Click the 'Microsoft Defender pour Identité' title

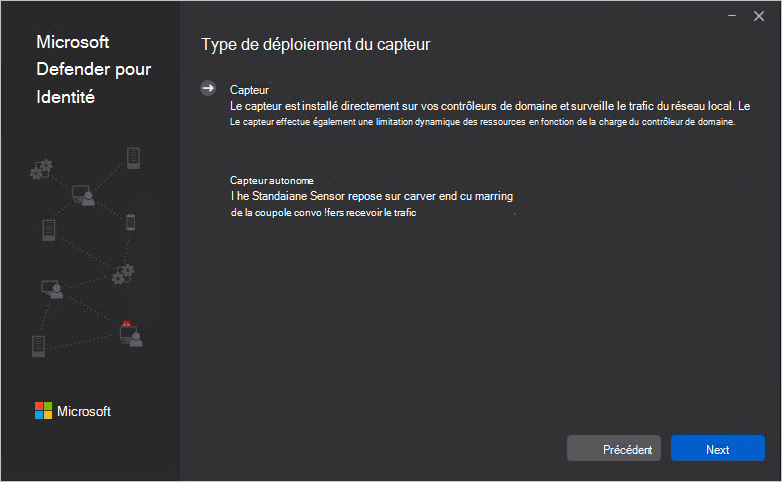point(93,69)
